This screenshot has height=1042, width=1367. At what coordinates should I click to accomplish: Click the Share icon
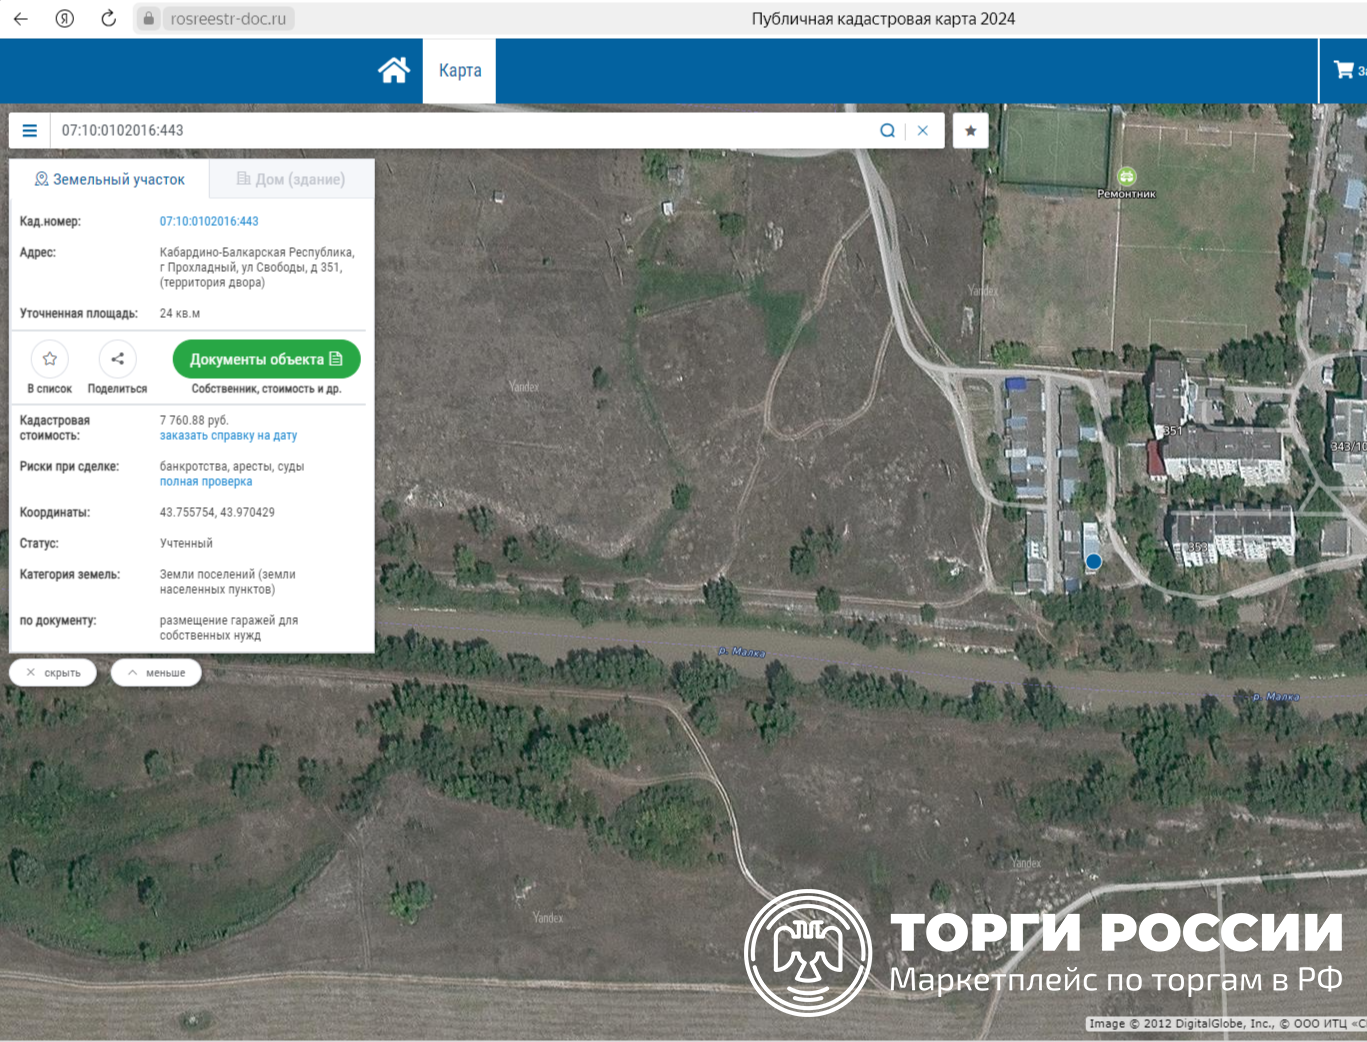(x=117, y=359)
